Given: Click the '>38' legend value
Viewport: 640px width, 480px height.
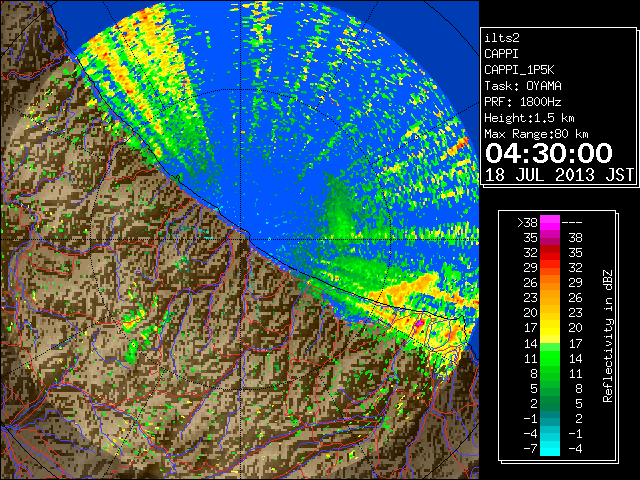Looking at the screenshot, I should 527,223.
